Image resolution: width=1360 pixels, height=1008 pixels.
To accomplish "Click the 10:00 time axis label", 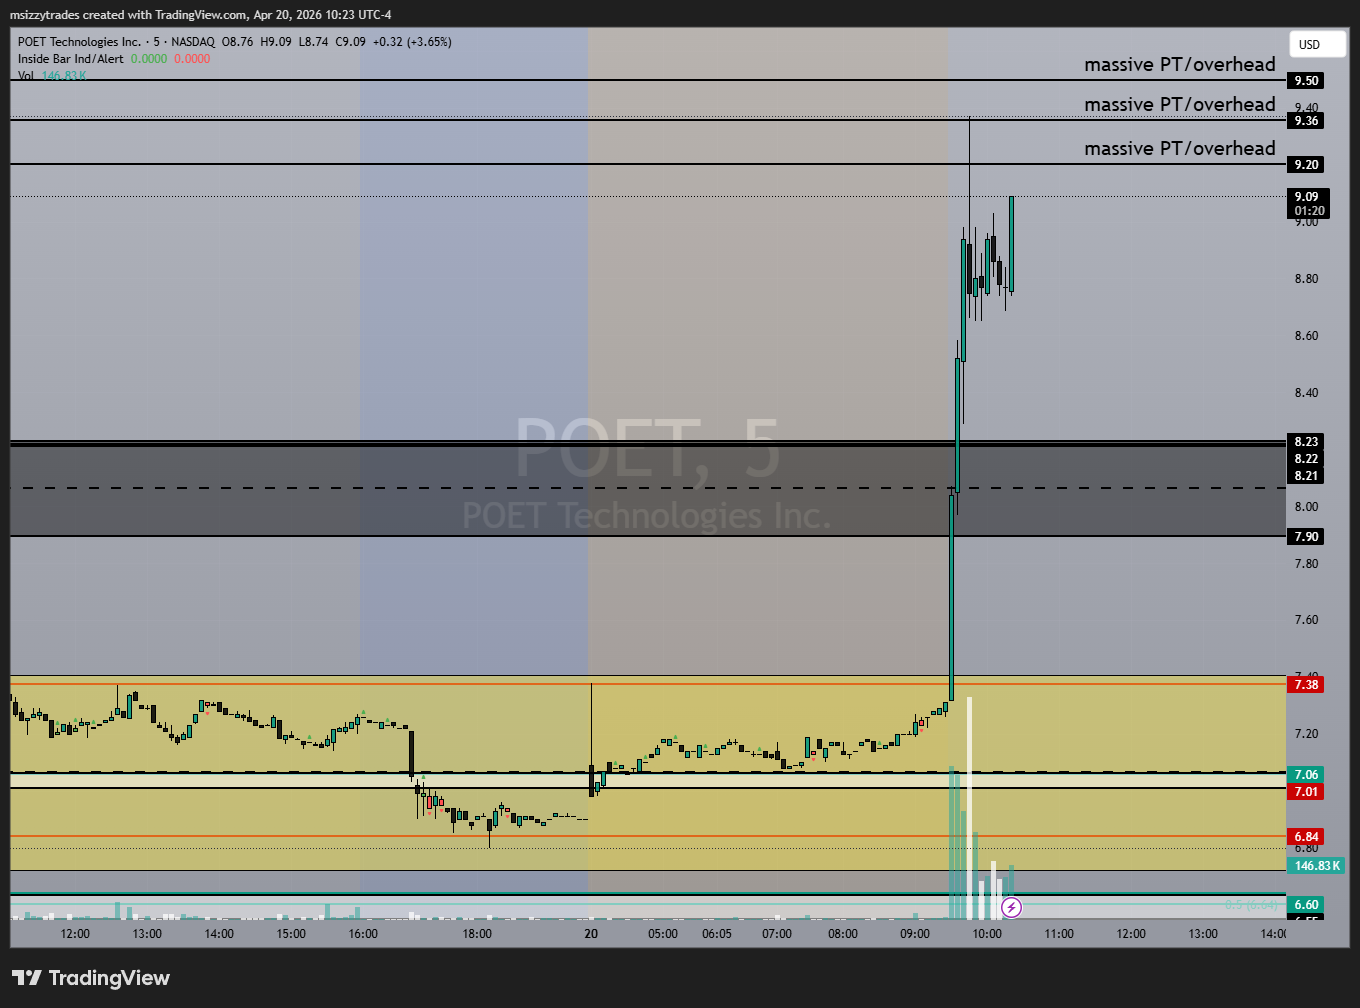I will 987,934.
